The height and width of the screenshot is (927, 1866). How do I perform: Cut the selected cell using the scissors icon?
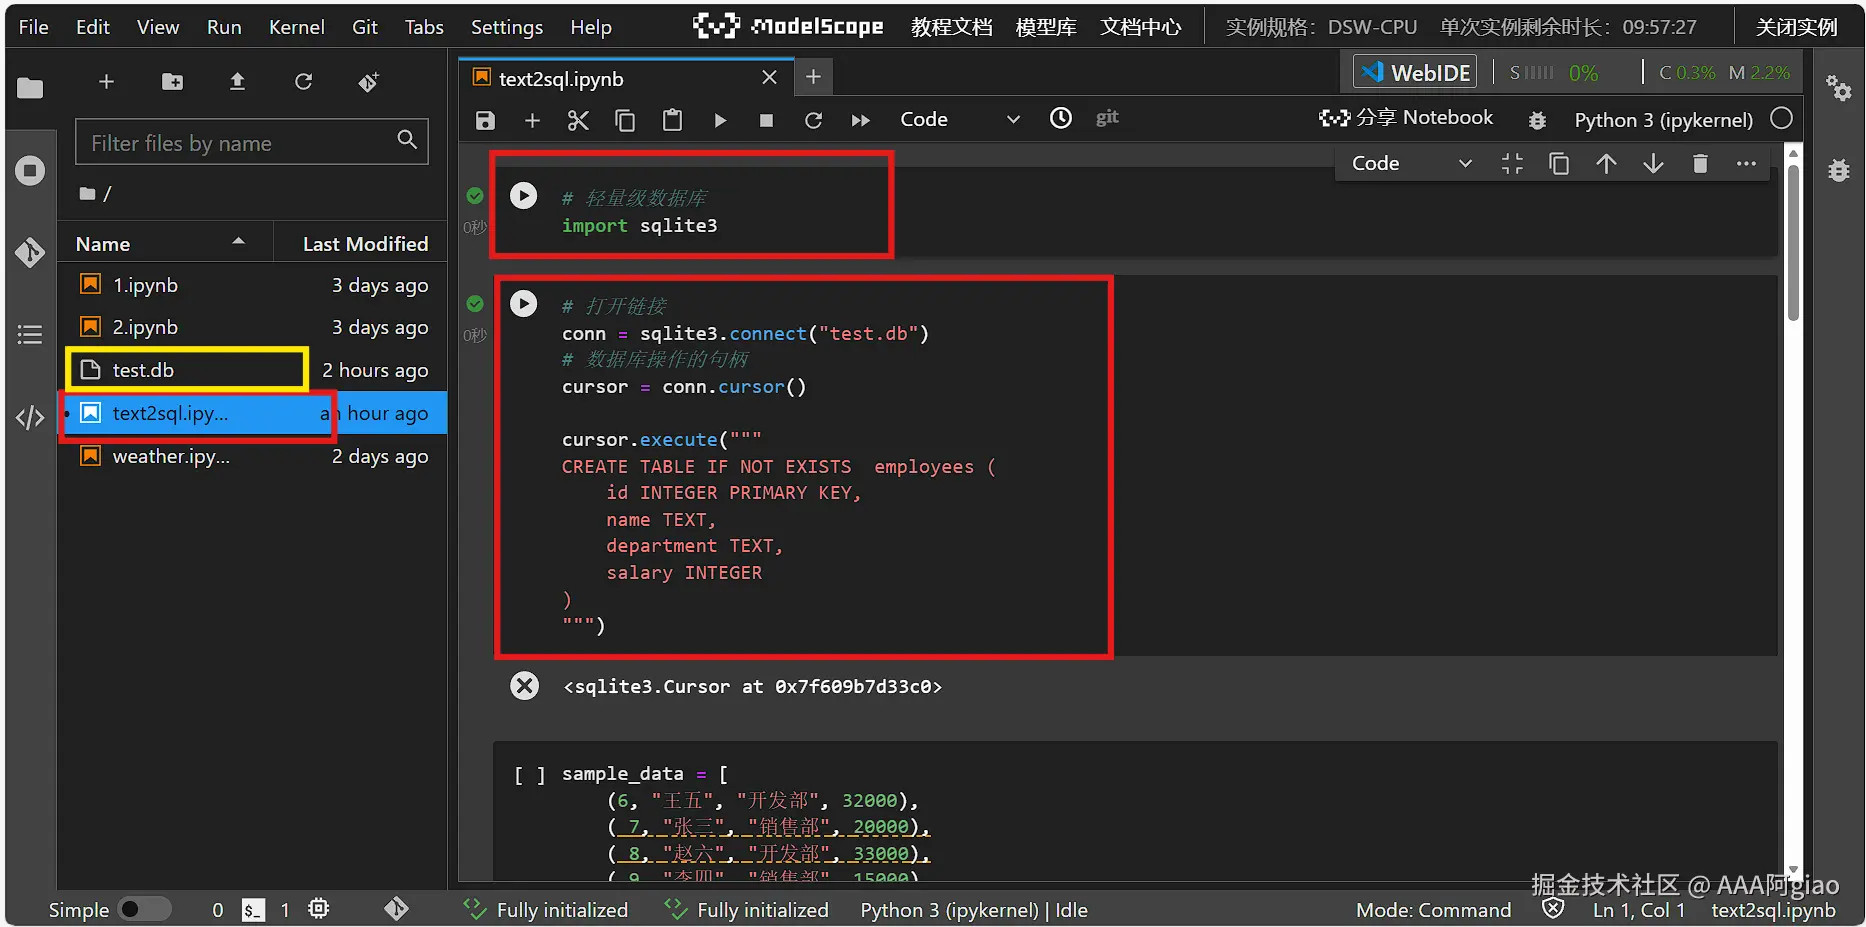pos(578,120)
